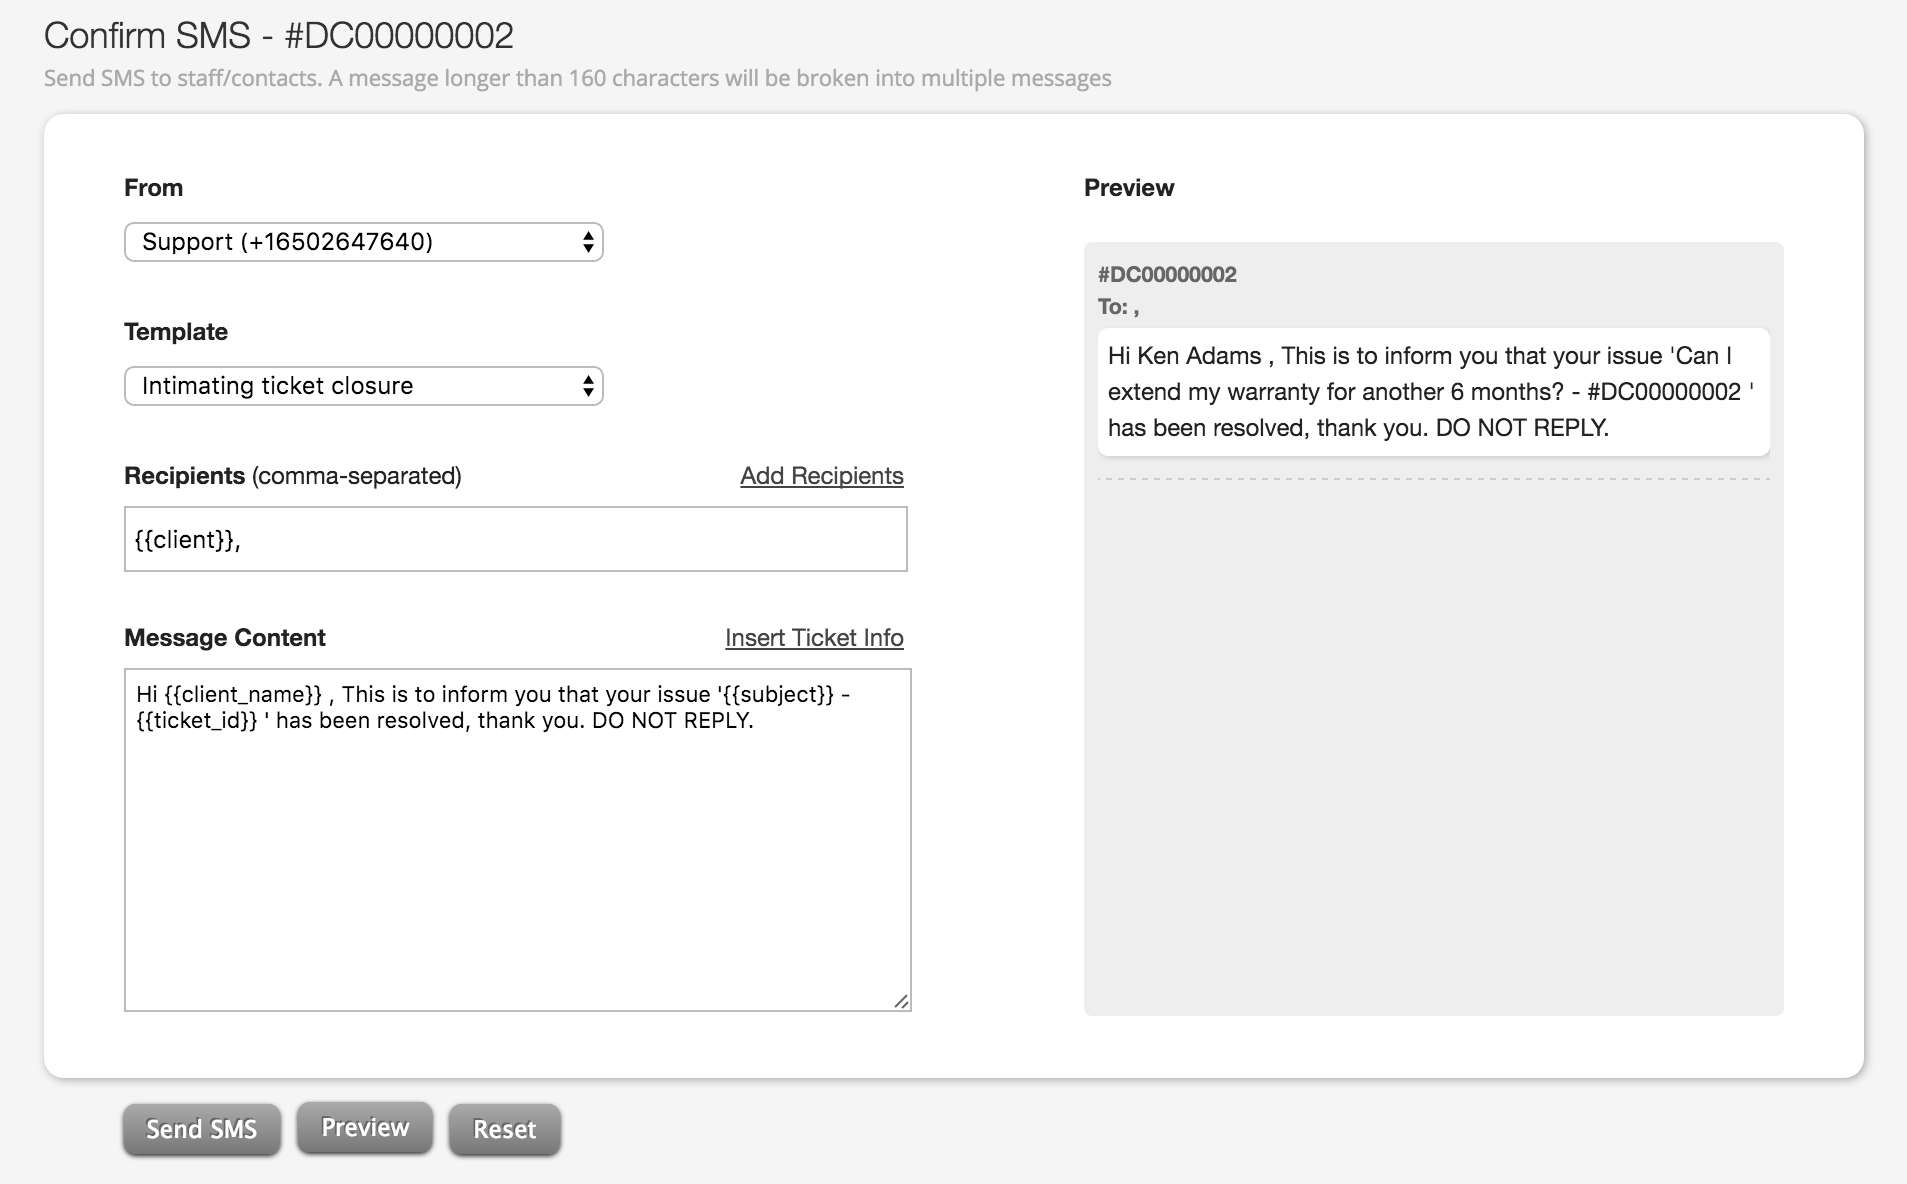
Task: Click the Send SMS button
Action: pos(202,1129)
